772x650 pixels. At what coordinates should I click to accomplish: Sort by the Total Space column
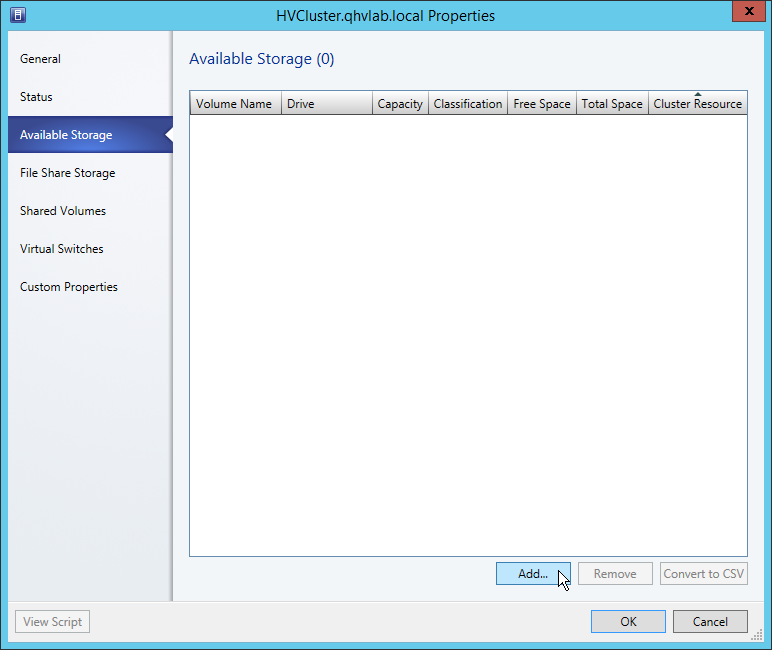point(612,104)
